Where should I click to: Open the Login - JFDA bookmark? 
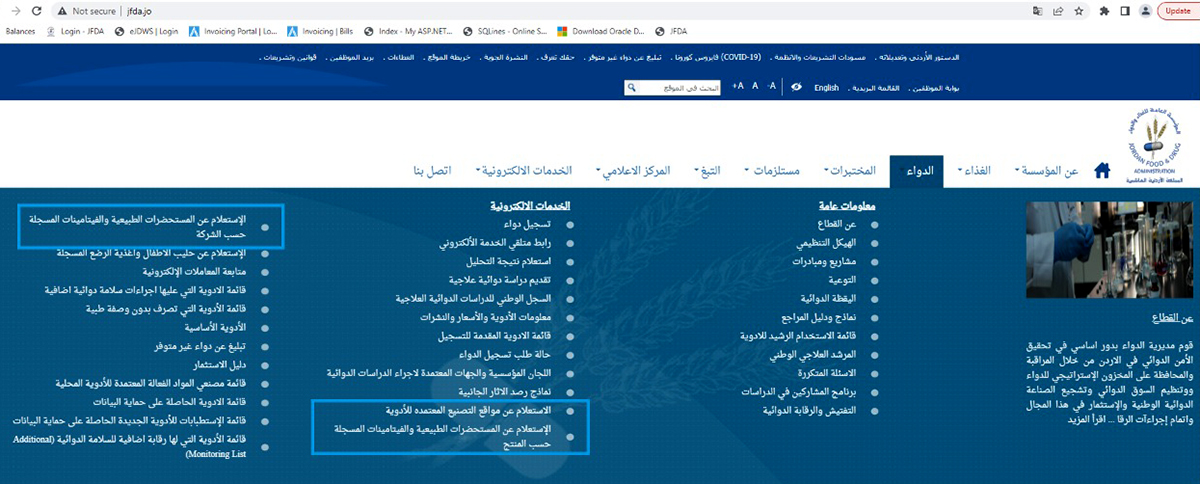pyautogui.click(x=75, y=31)
